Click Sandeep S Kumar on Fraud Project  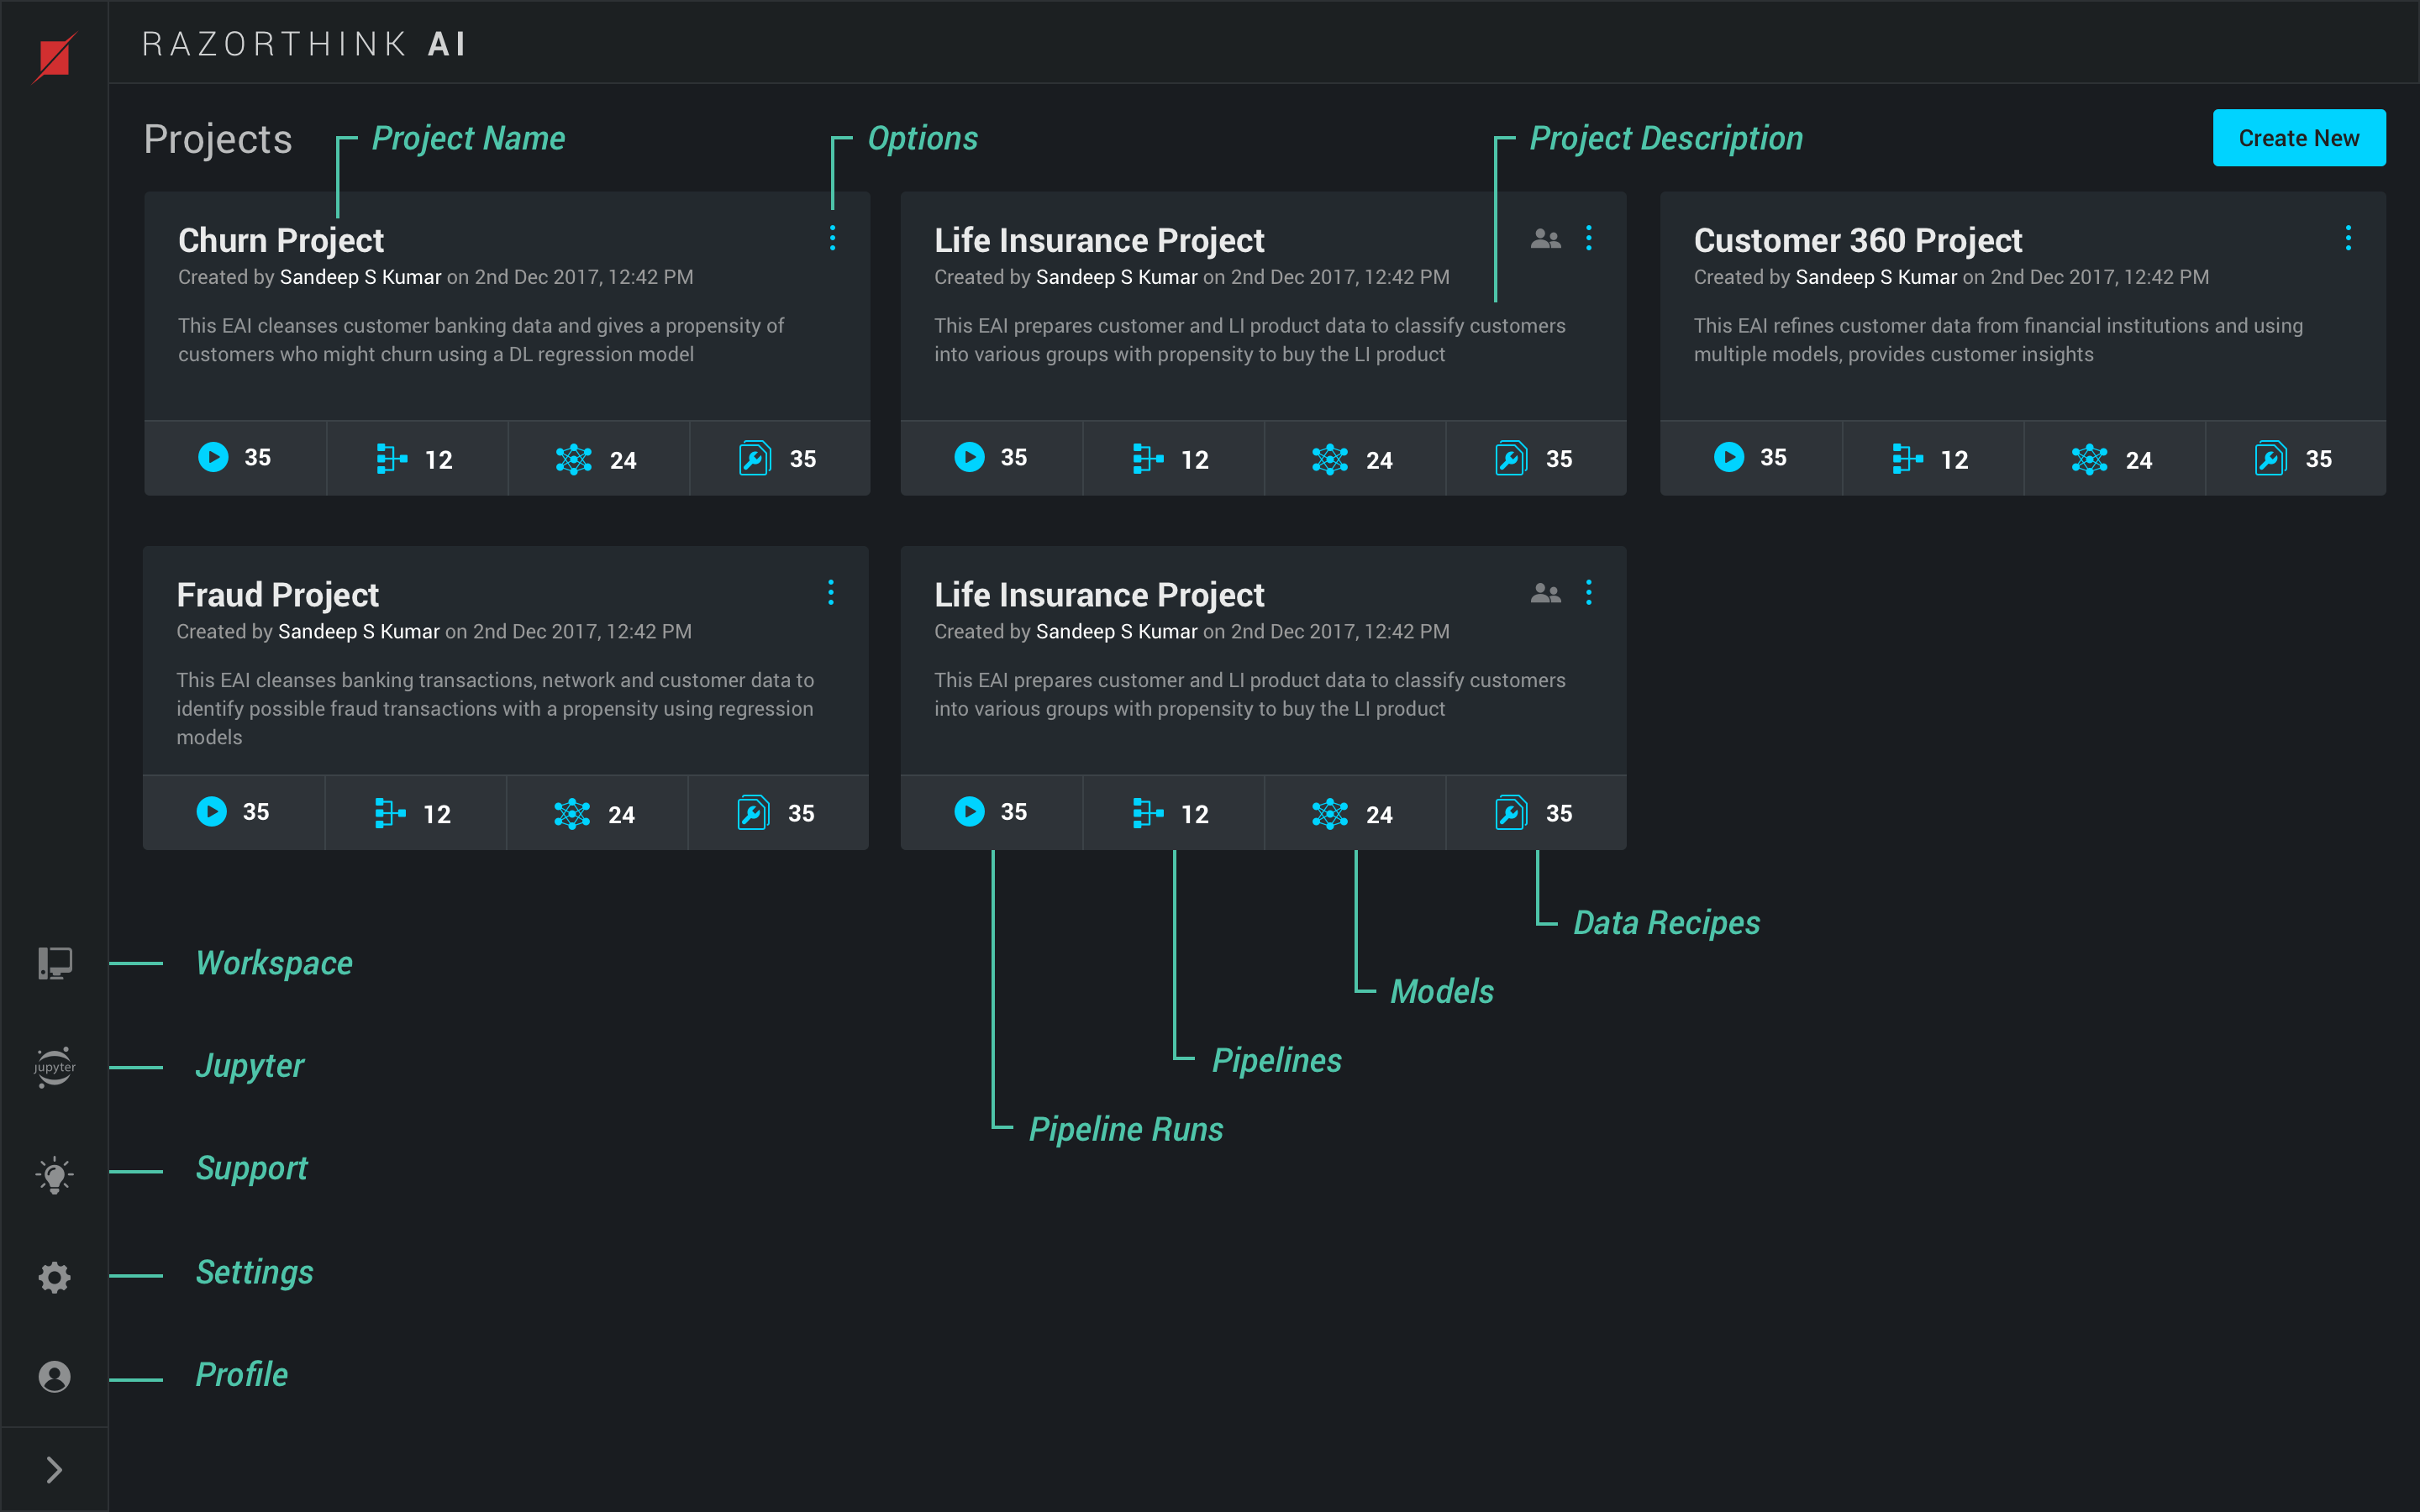(358, 631)
